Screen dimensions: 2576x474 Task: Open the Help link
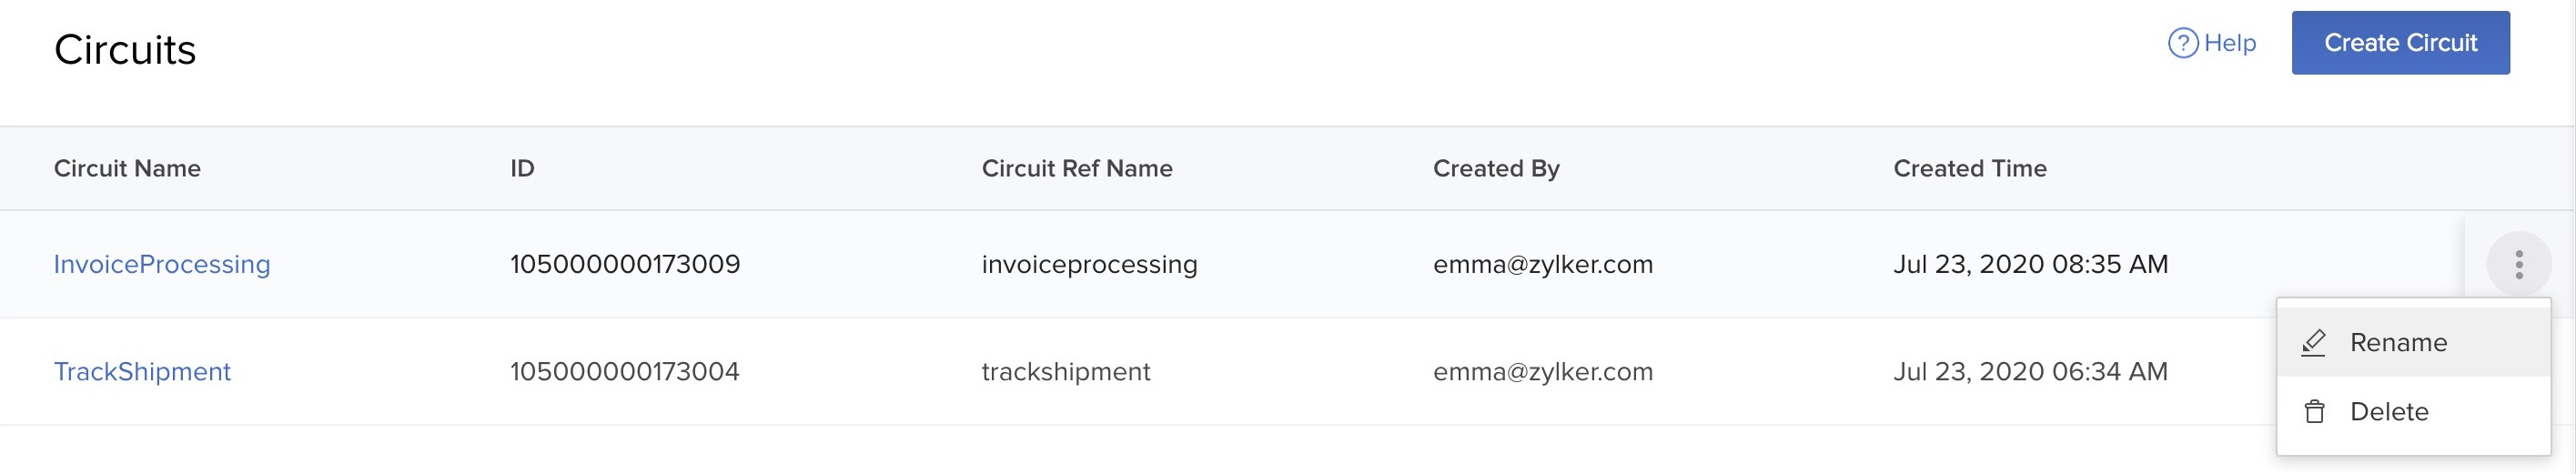click(2229, 43)
